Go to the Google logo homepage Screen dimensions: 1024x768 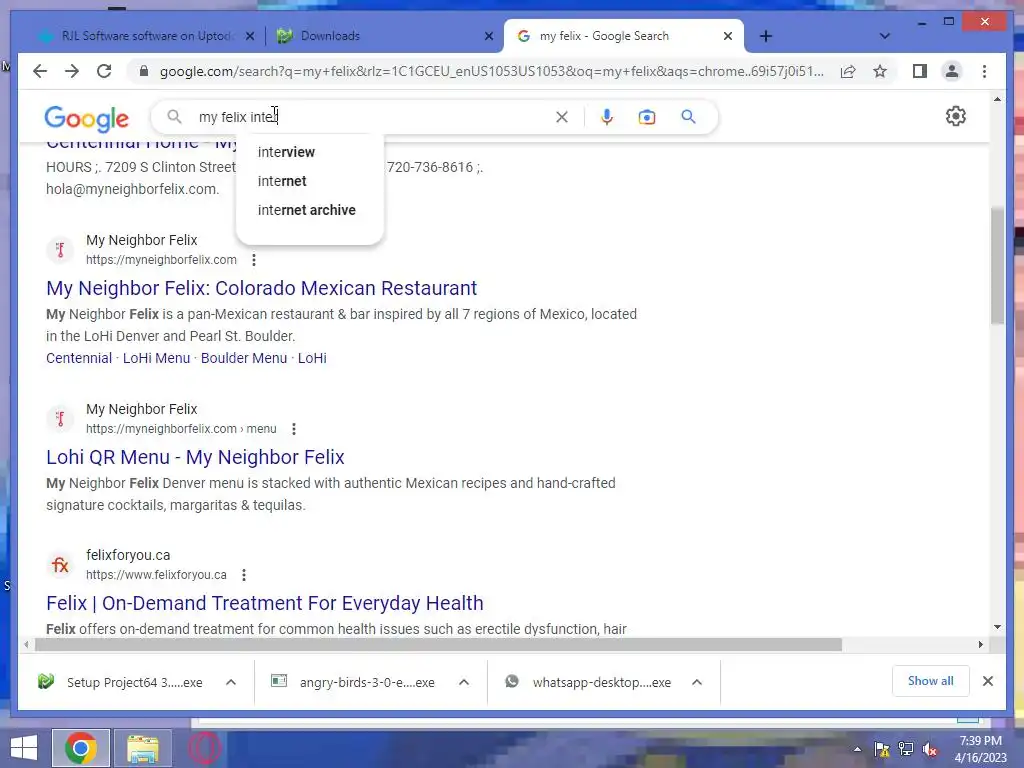86,118
